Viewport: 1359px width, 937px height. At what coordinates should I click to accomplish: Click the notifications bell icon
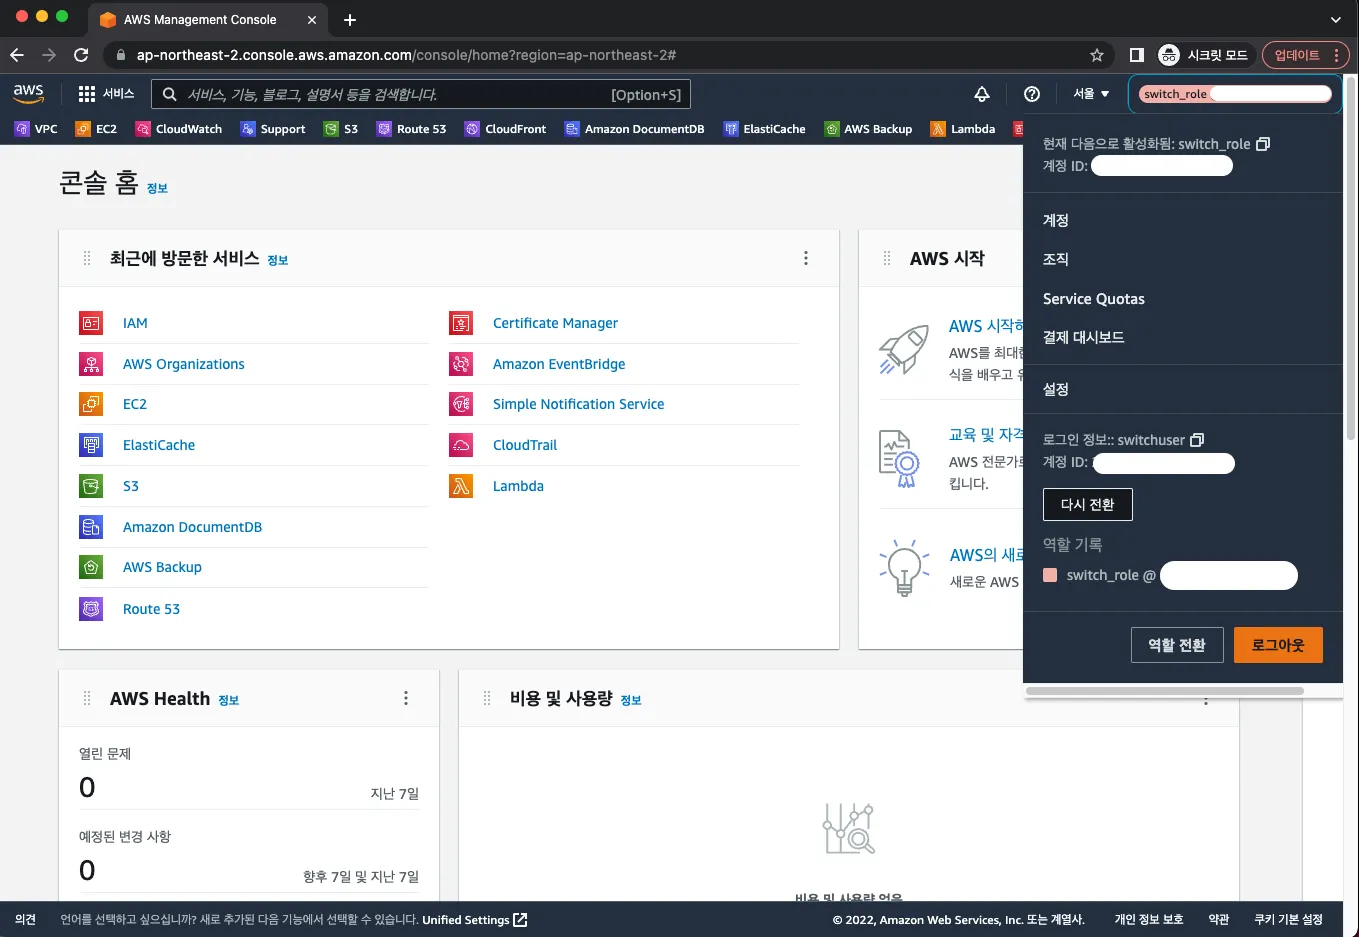pyautogui.click(x=982, y=94)
